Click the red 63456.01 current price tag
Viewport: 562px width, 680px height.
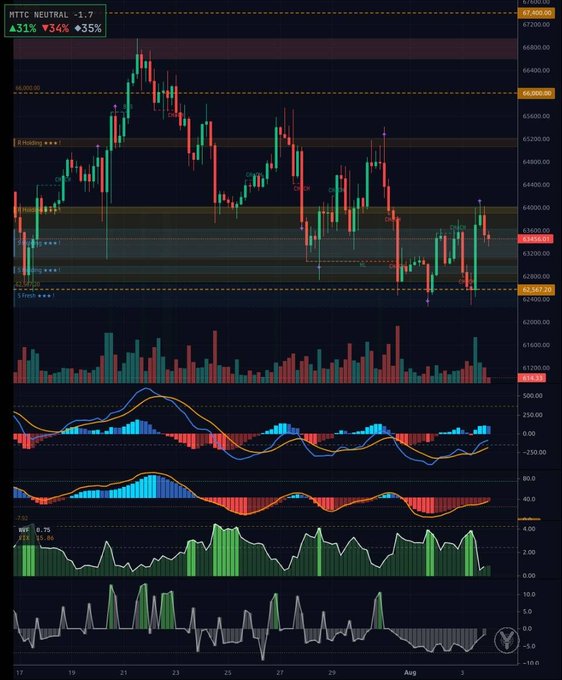(x=536, y=239)
